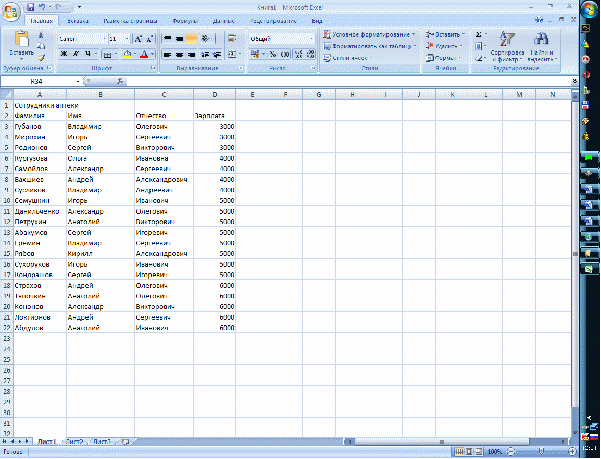Apply yellow fill color to cells
This screenshot has height=459, width=601.
coord(127,54)
